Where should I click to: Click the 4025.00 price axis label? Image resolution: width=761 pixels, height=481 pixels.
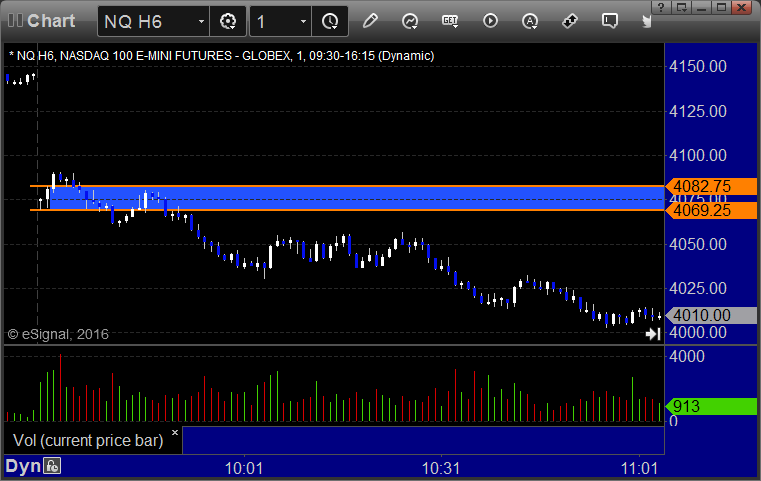click(x=698, y=289)
